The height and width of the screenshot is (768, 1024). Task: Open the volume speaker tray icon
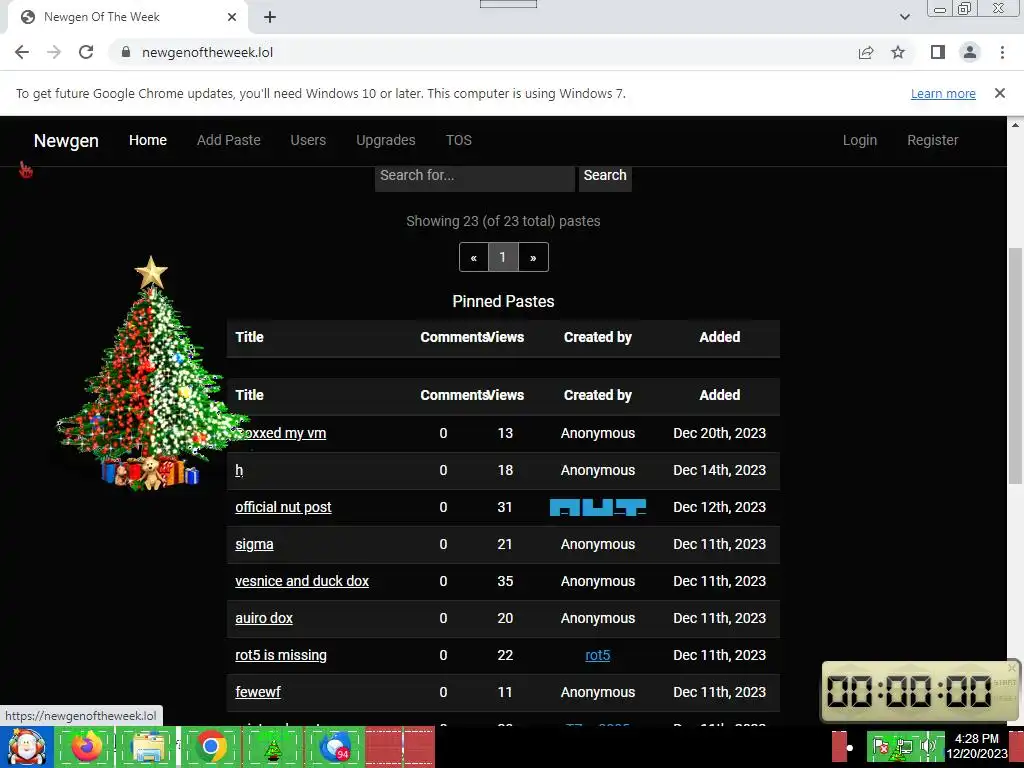click(928, 746)
